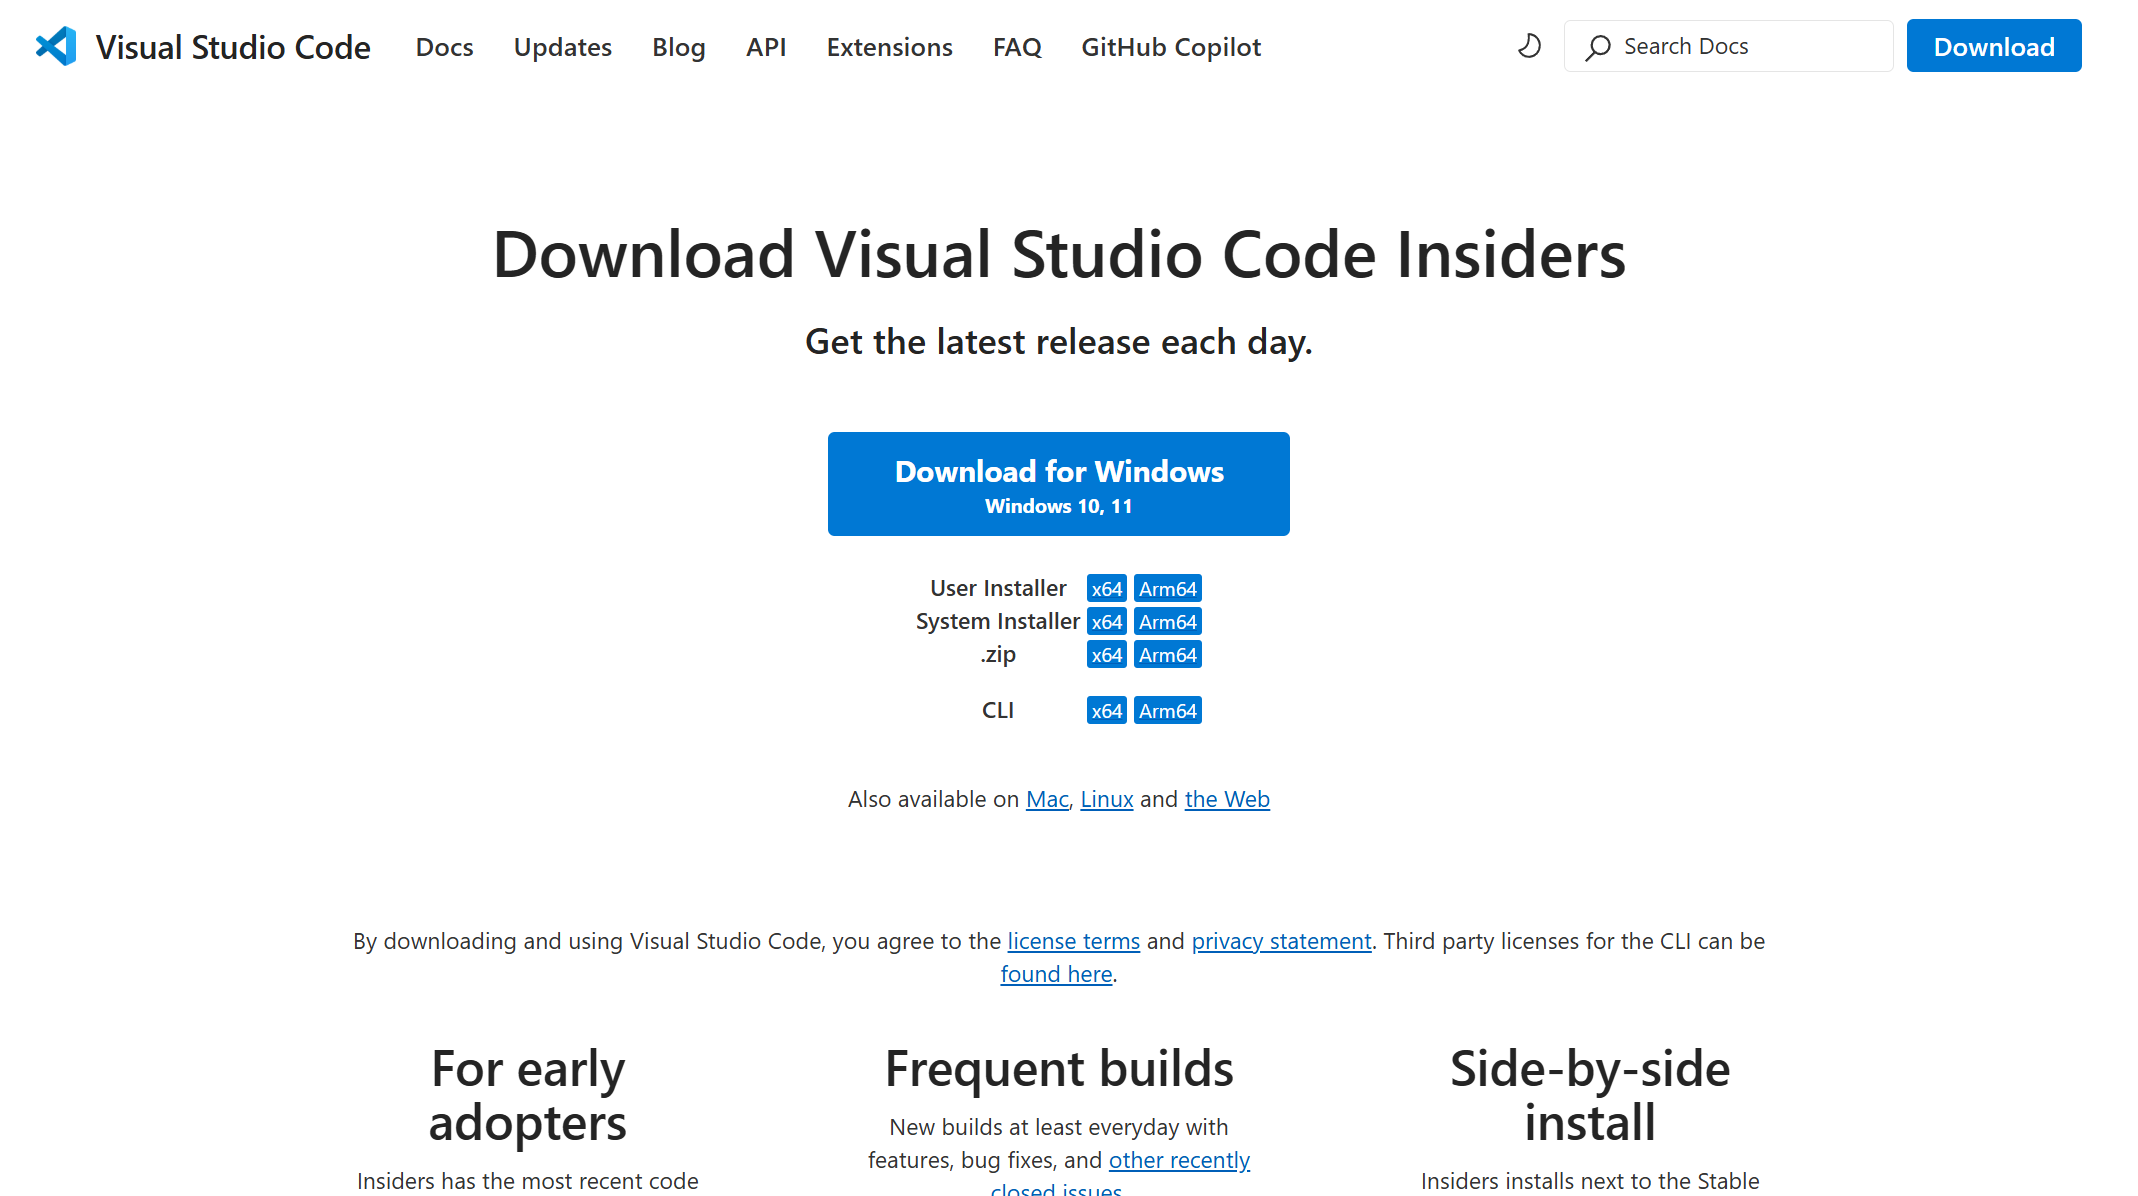Visit the GitHub Copilot page

1170,46
